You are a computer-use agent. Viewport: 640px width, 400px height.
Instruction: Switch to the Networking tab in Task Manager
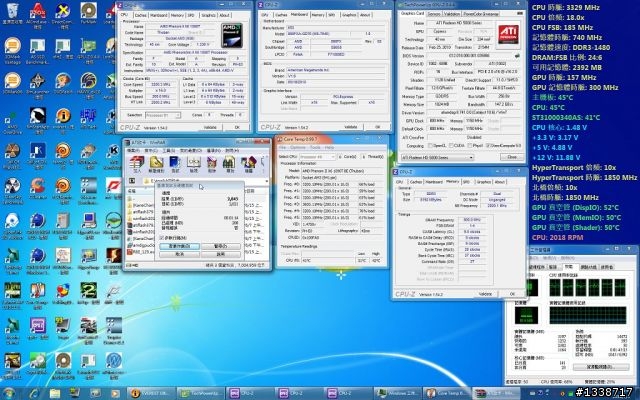[589, 267]
